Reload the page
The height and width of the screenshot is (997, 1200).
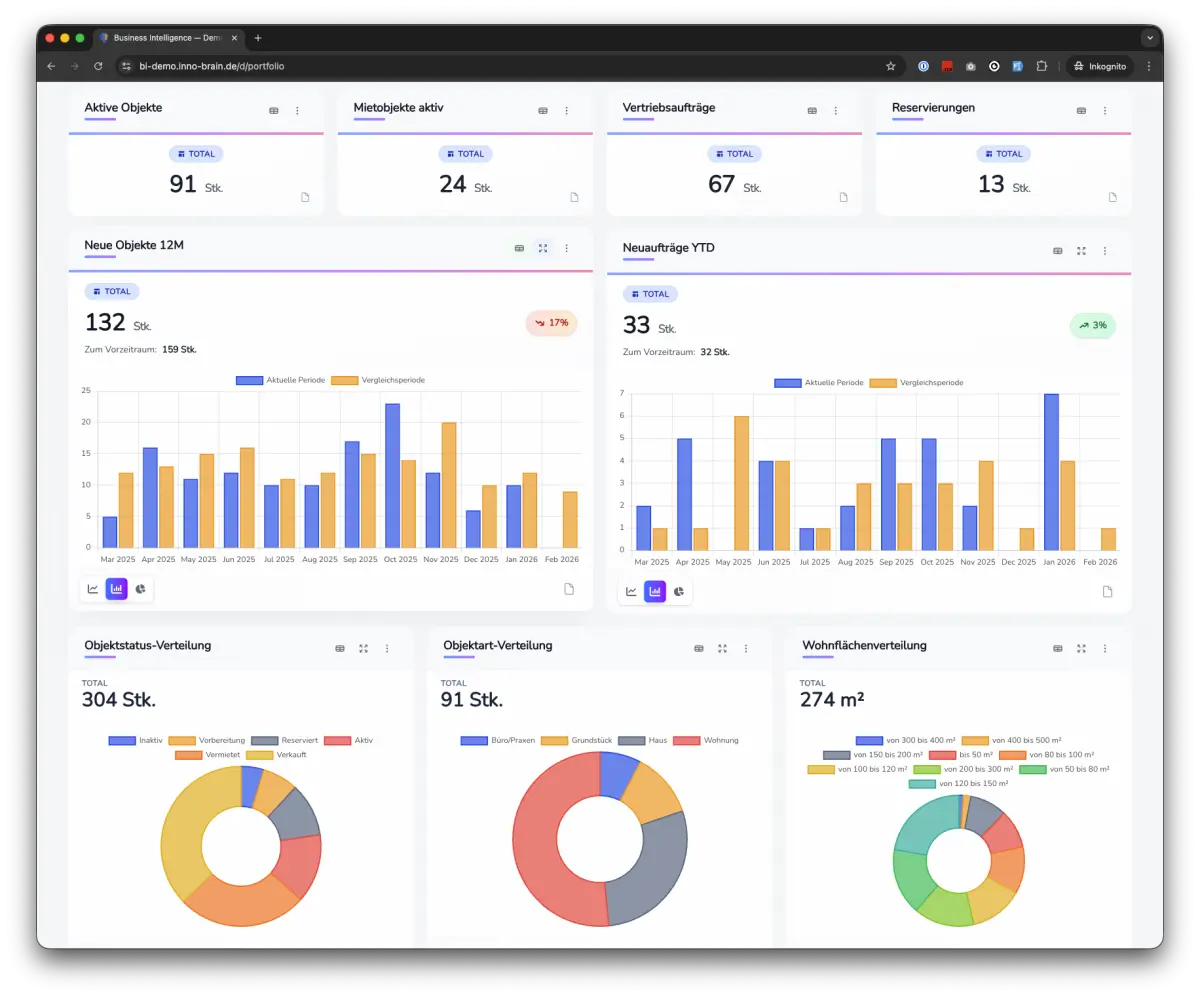(98, 66)
